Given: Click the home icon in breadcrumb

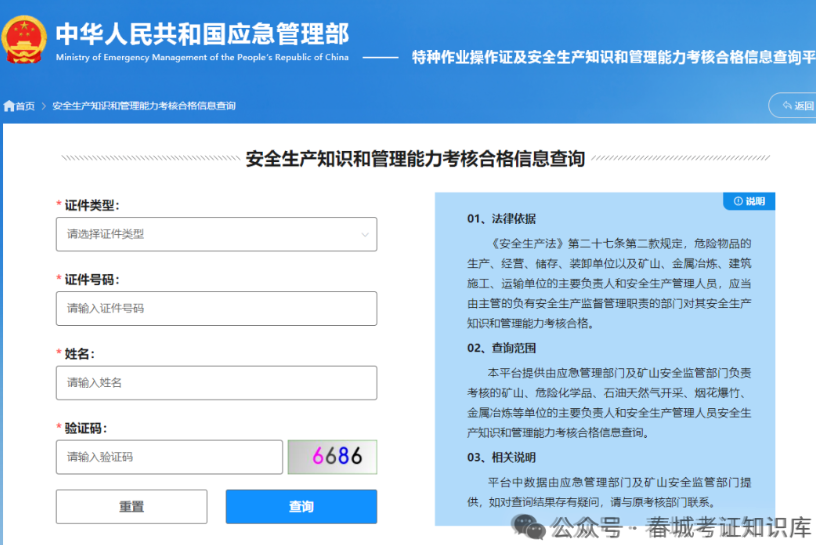Looking at the screenshot, I should [x=9, y=106].
